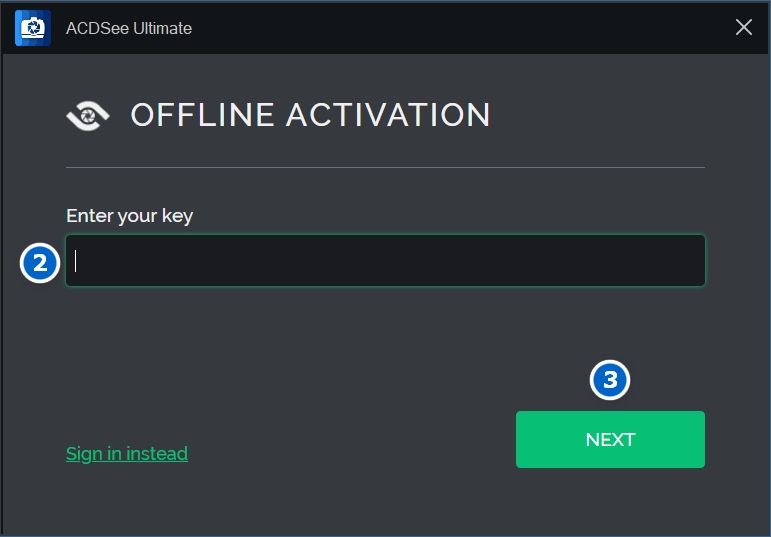The width and height of the screenshot is (771, 537).
Task: Click the word key in the field label
Action: click(178, 215)
